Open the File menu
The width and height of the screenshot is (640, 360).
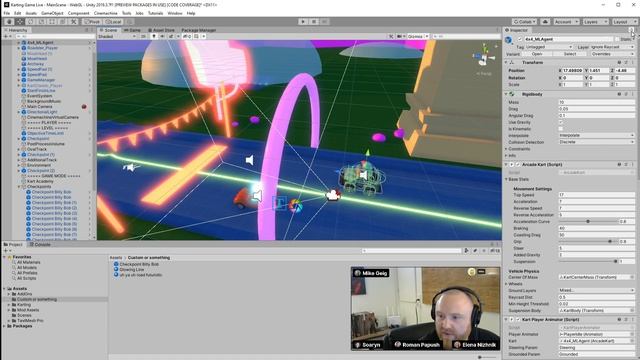[x=7, y=13]
